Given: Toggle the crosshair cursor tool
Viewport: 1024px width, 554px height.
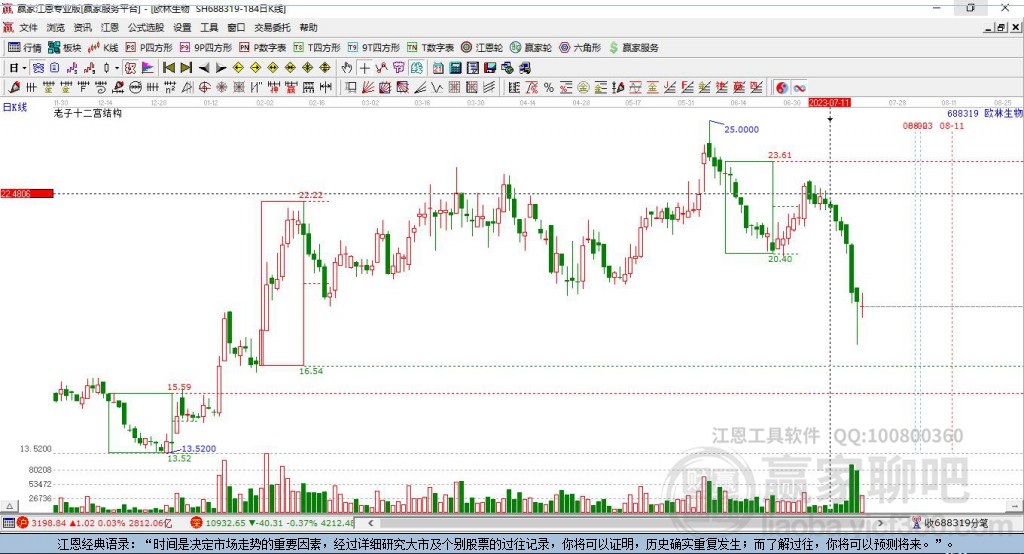Looking at the screenshot, I should (x=364, y=68).
